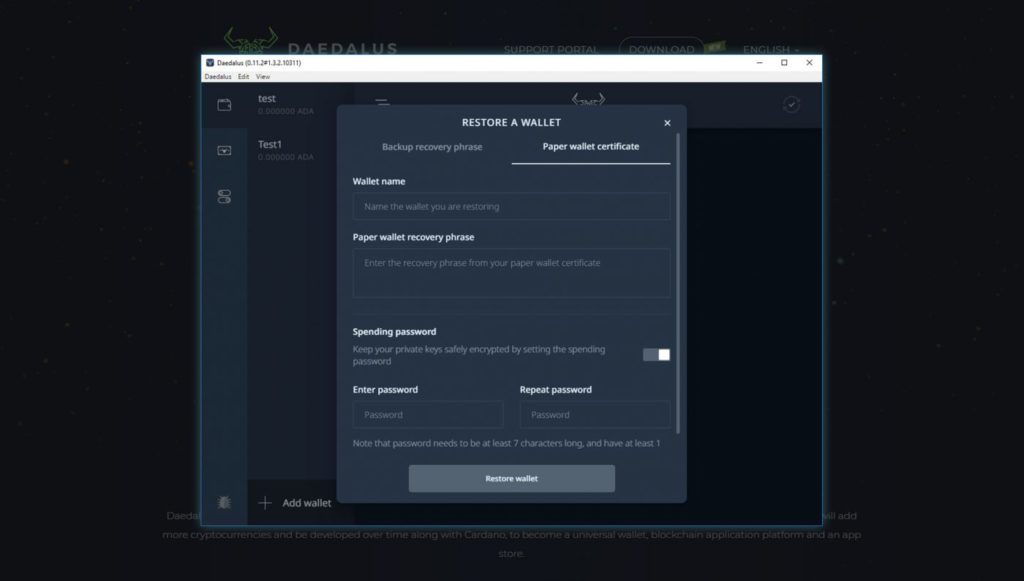Focus the Repeat password field

coord(595,415)
